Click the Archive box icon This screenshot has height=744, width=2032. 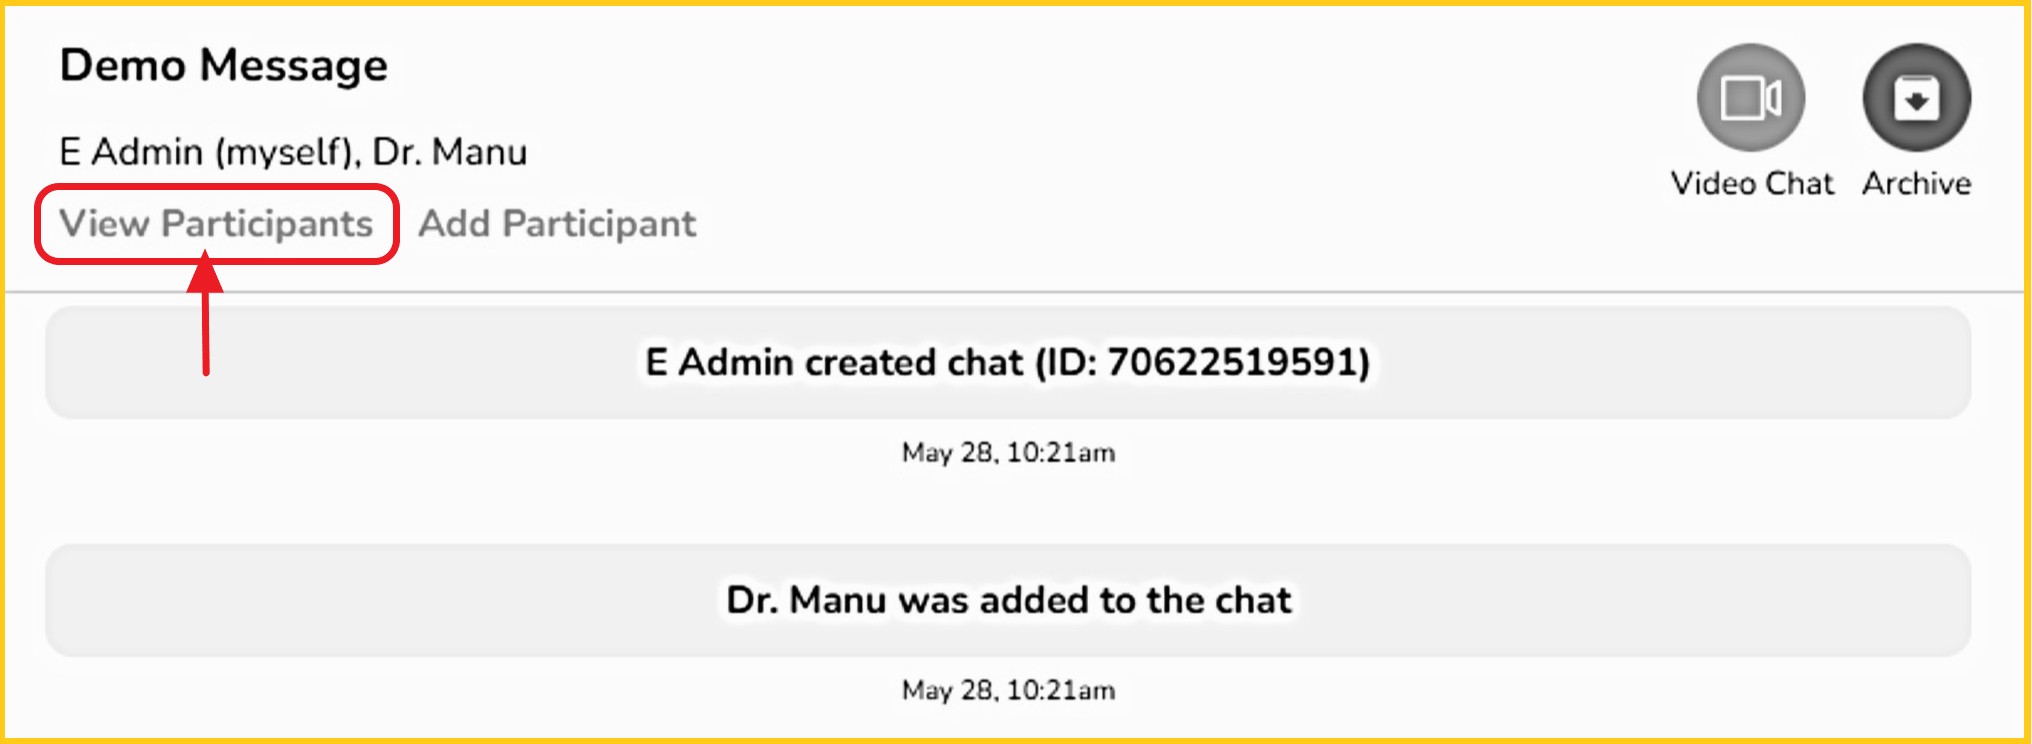pos(1916,97)
